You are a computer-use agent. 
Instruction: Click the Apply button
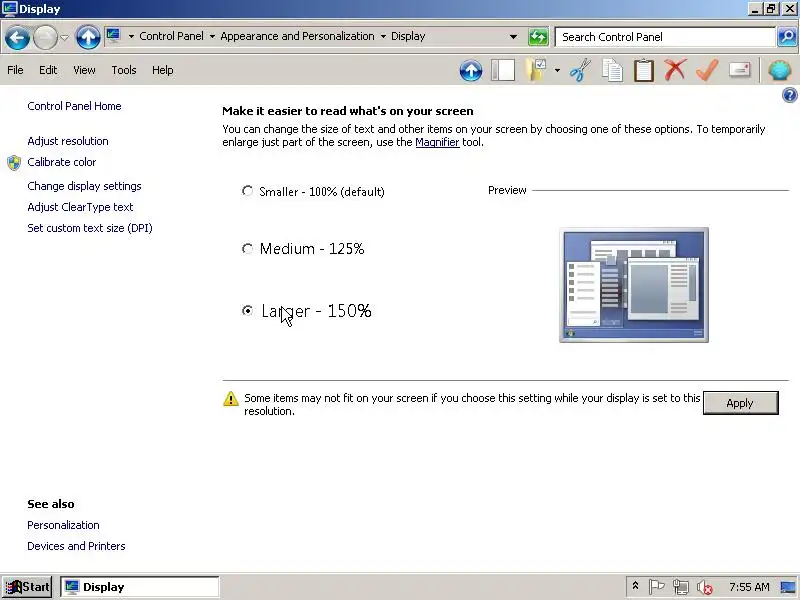pos(740,403)
